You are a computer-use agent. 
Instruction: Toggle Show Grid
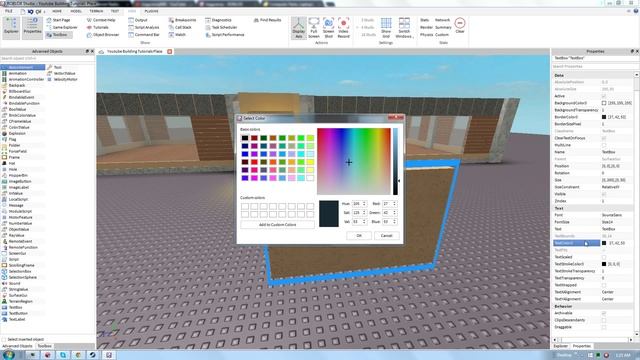tap(386, 28)
